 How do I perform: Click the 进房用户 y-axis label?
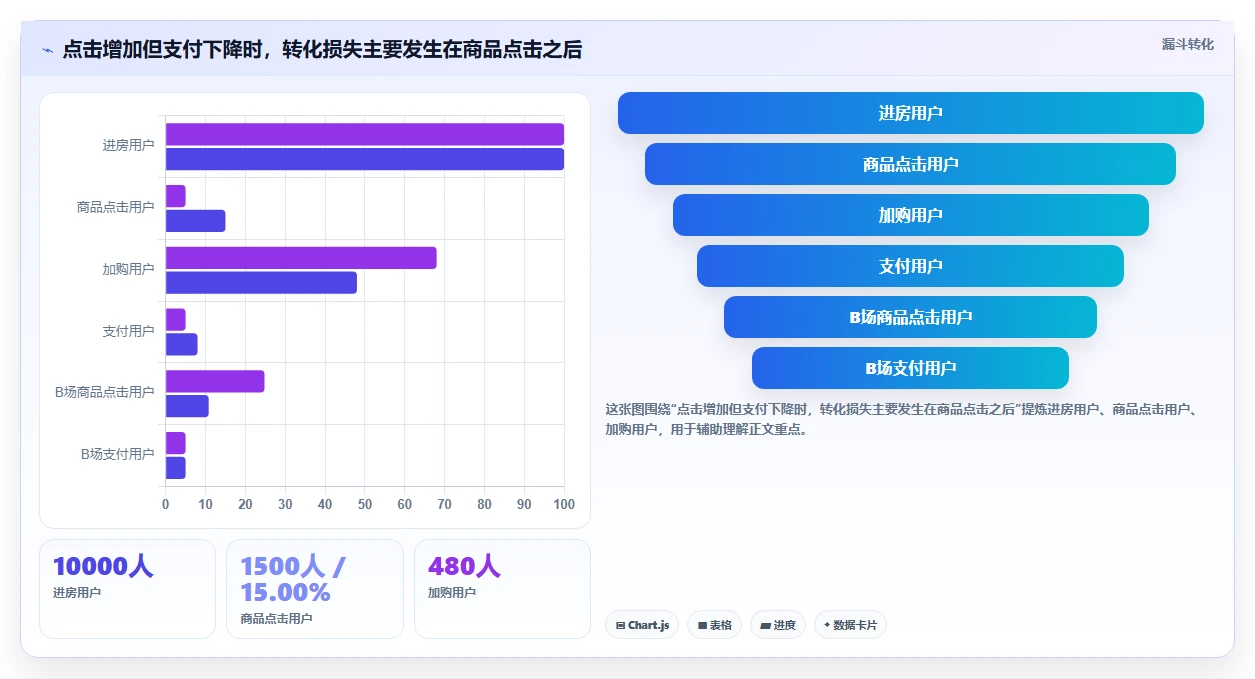pyautogui.click(x=128, y=146)
